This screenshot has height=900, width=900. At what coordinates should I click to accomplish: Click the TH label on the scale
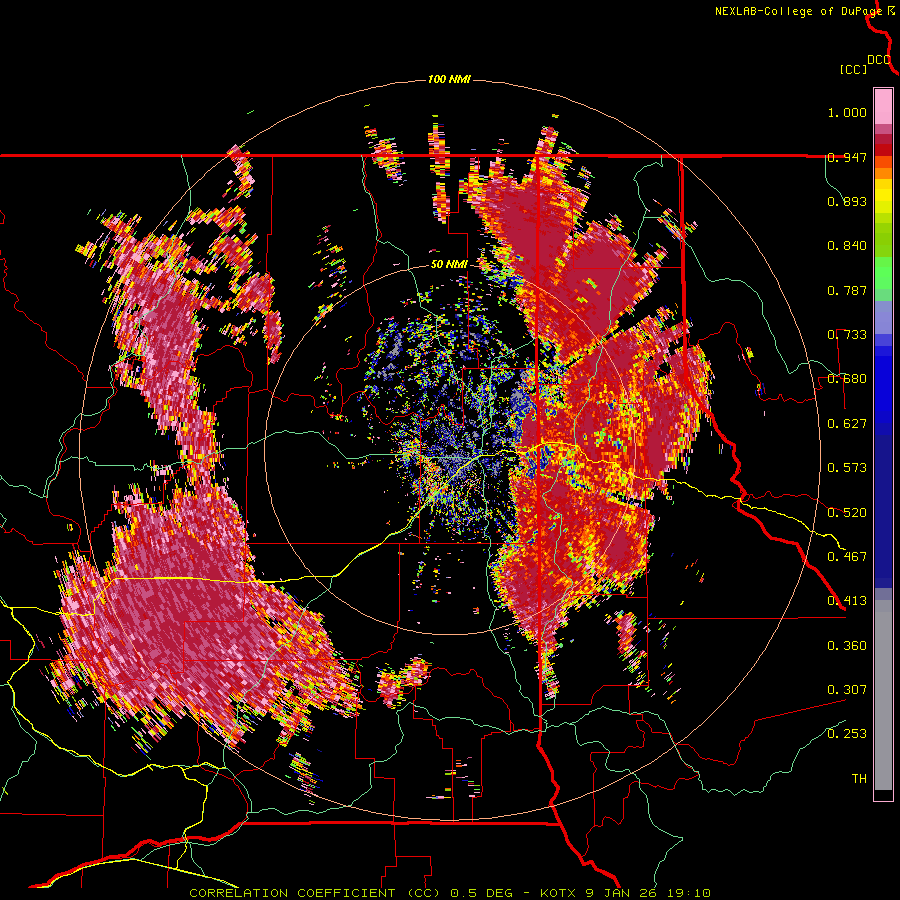[x=859, y=779]
